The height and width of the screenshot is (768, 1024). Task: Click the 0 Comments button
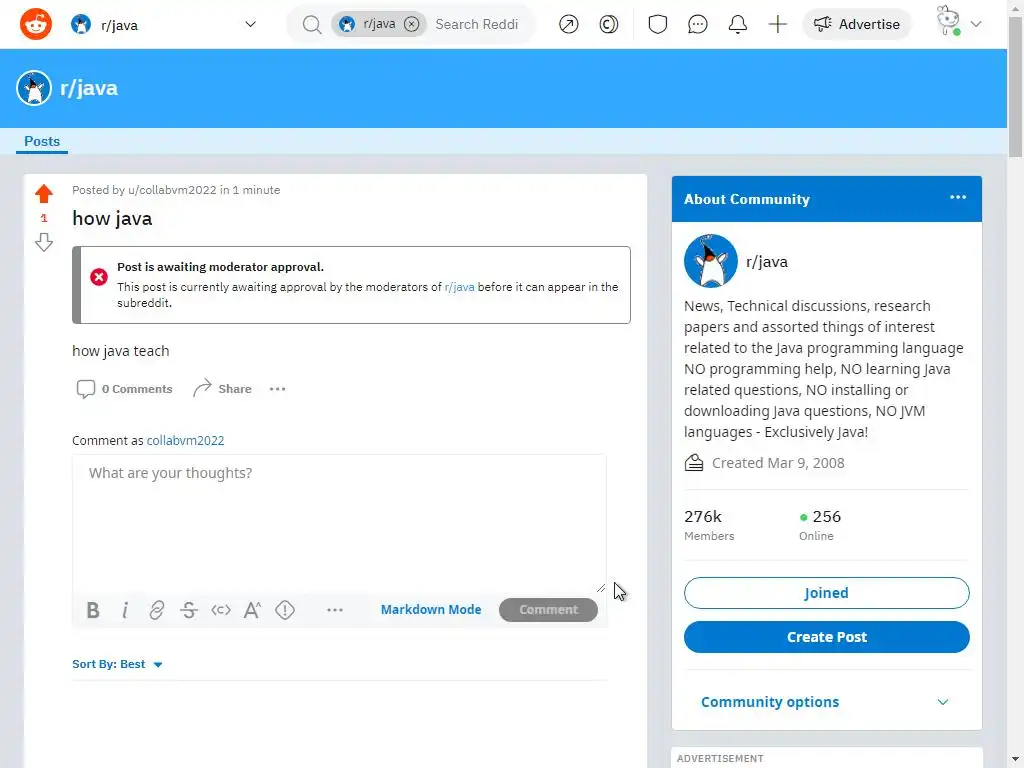(124, 389)
